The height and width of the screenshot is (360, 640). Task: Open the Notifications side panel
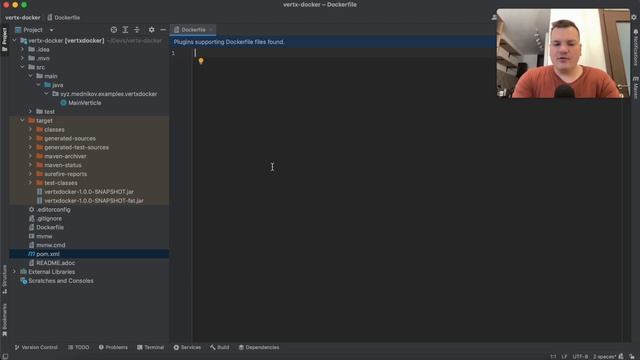point(636,48)
